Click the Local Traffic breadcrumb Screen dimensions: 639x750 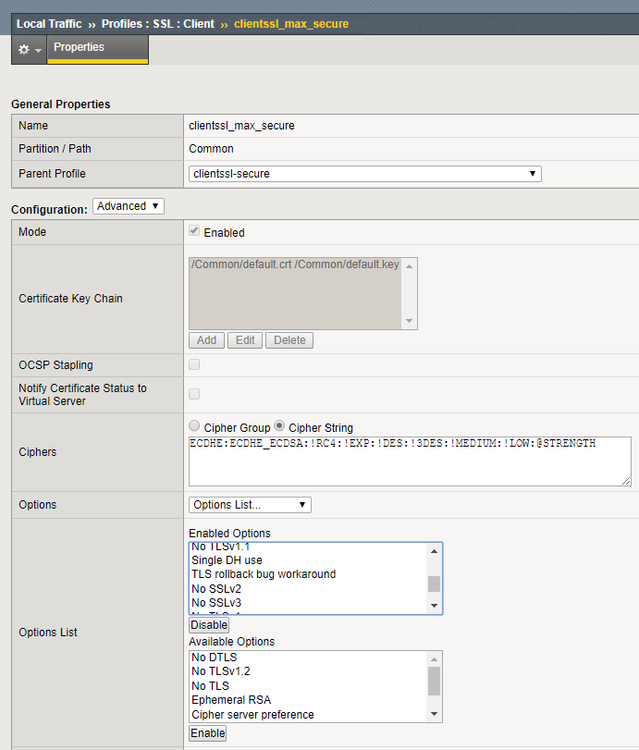[48, 23]
